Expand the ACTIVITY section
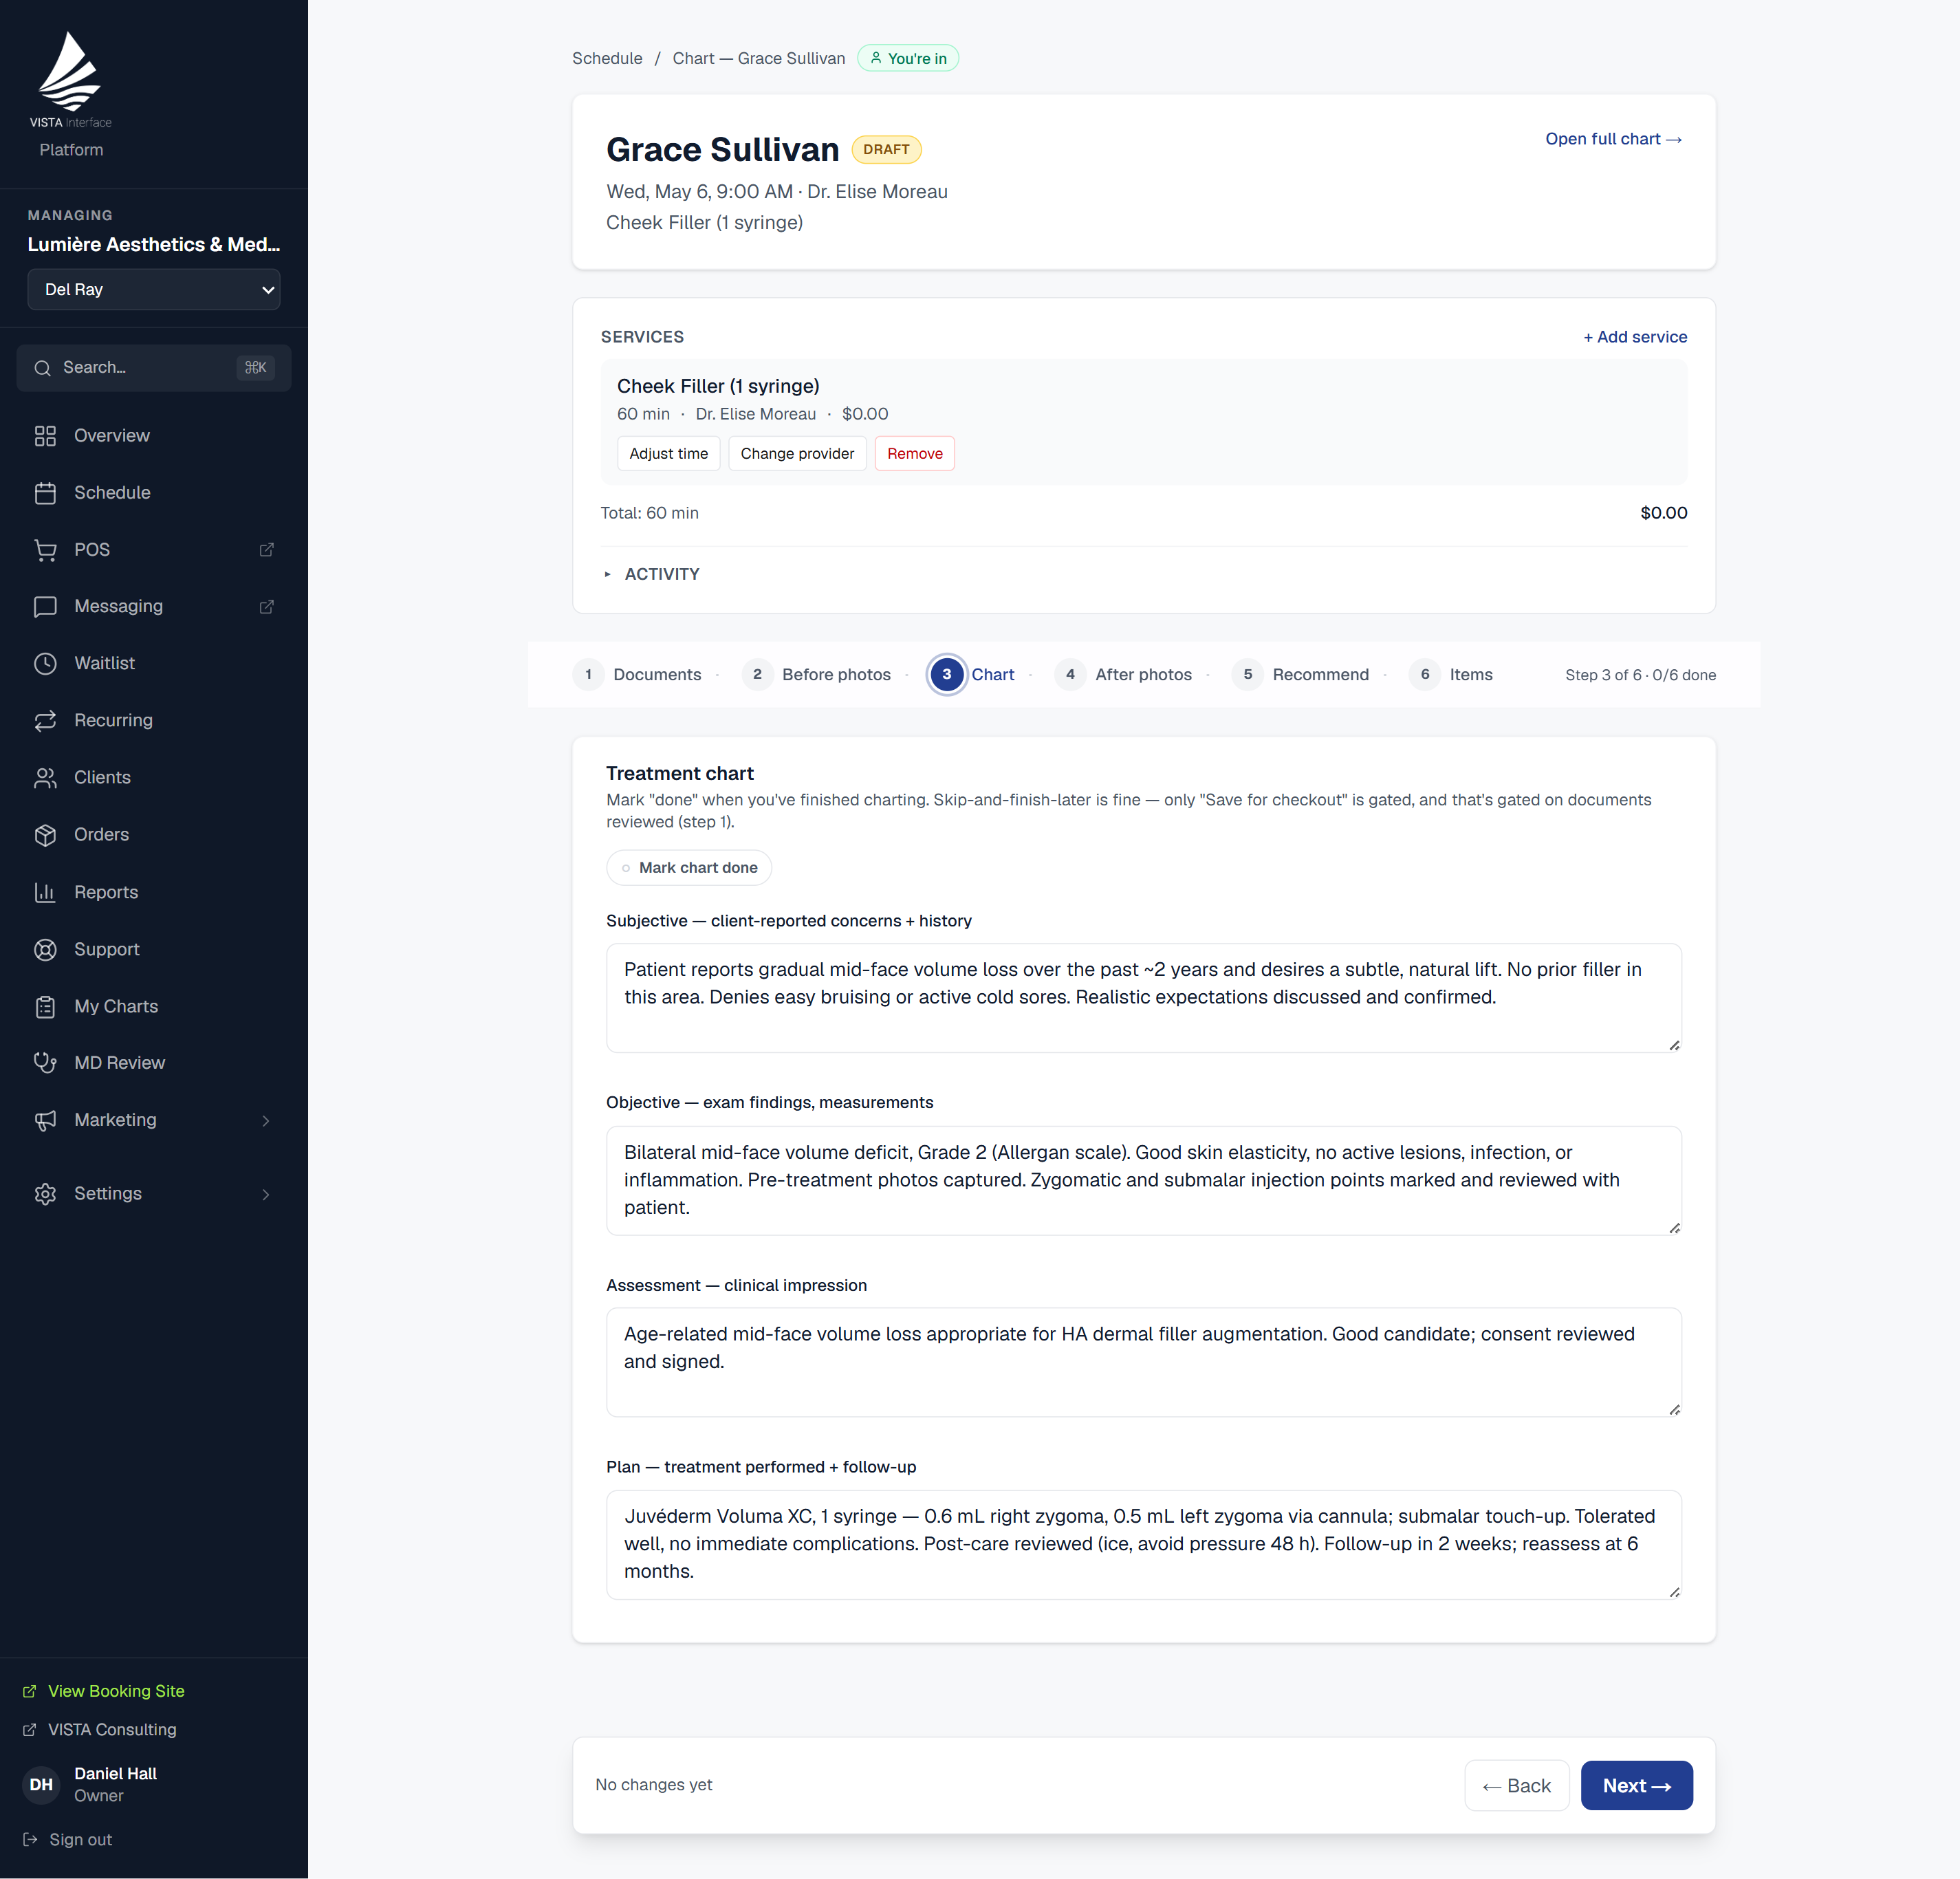The height and width of the screenshot is (1879, 1960). click(652, 574)
